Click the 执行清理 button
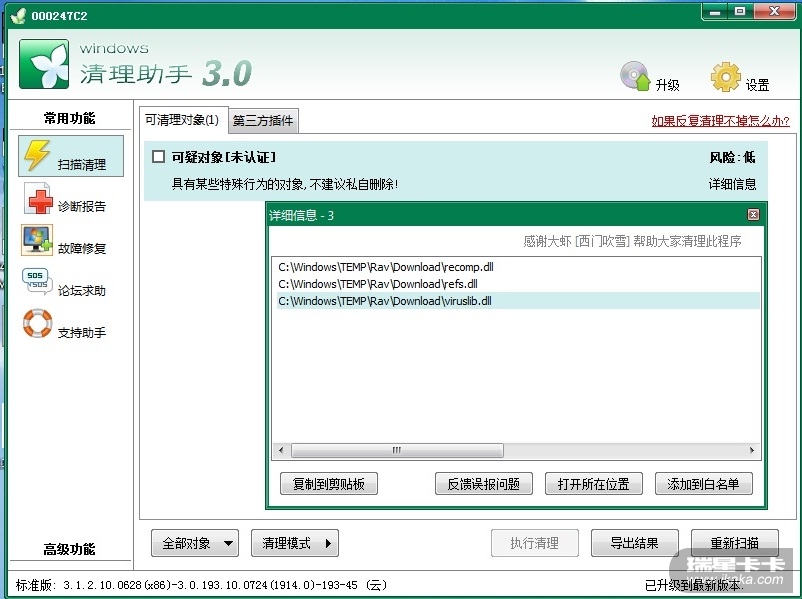The width and height of the screenshot is (802, 599). (534, 543)
